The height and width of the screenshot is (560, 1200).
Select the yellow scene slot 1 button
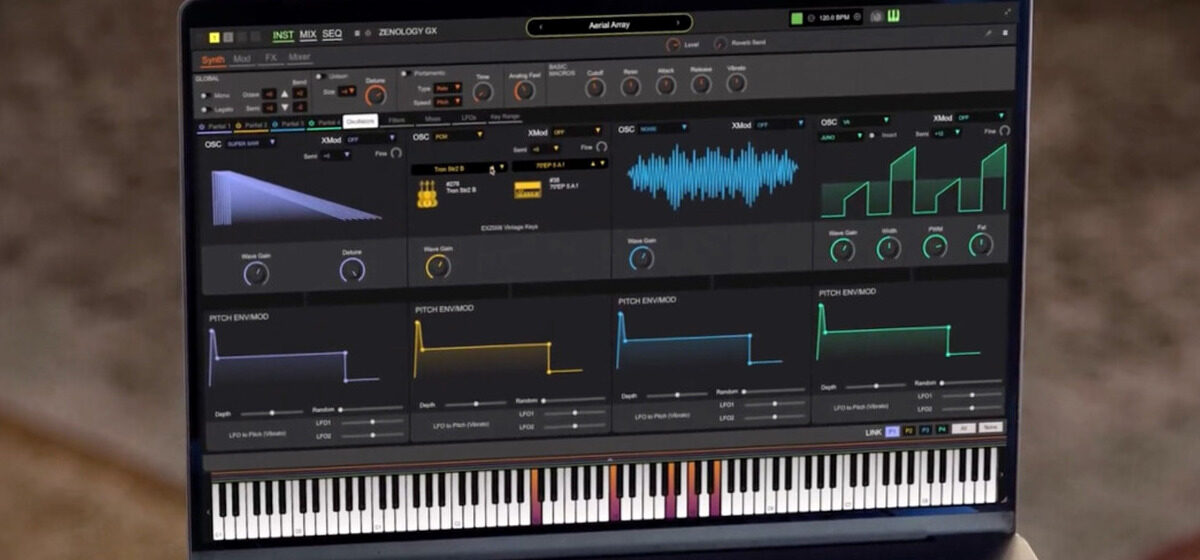[x=214, y=37]
